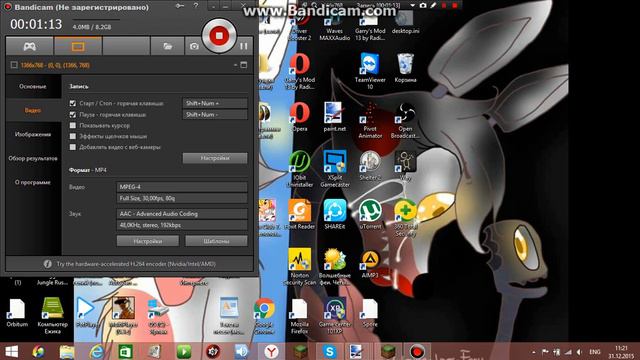
Task: Toggle Пауза hotkey checkbox
Action: click(x=73, y=115)
